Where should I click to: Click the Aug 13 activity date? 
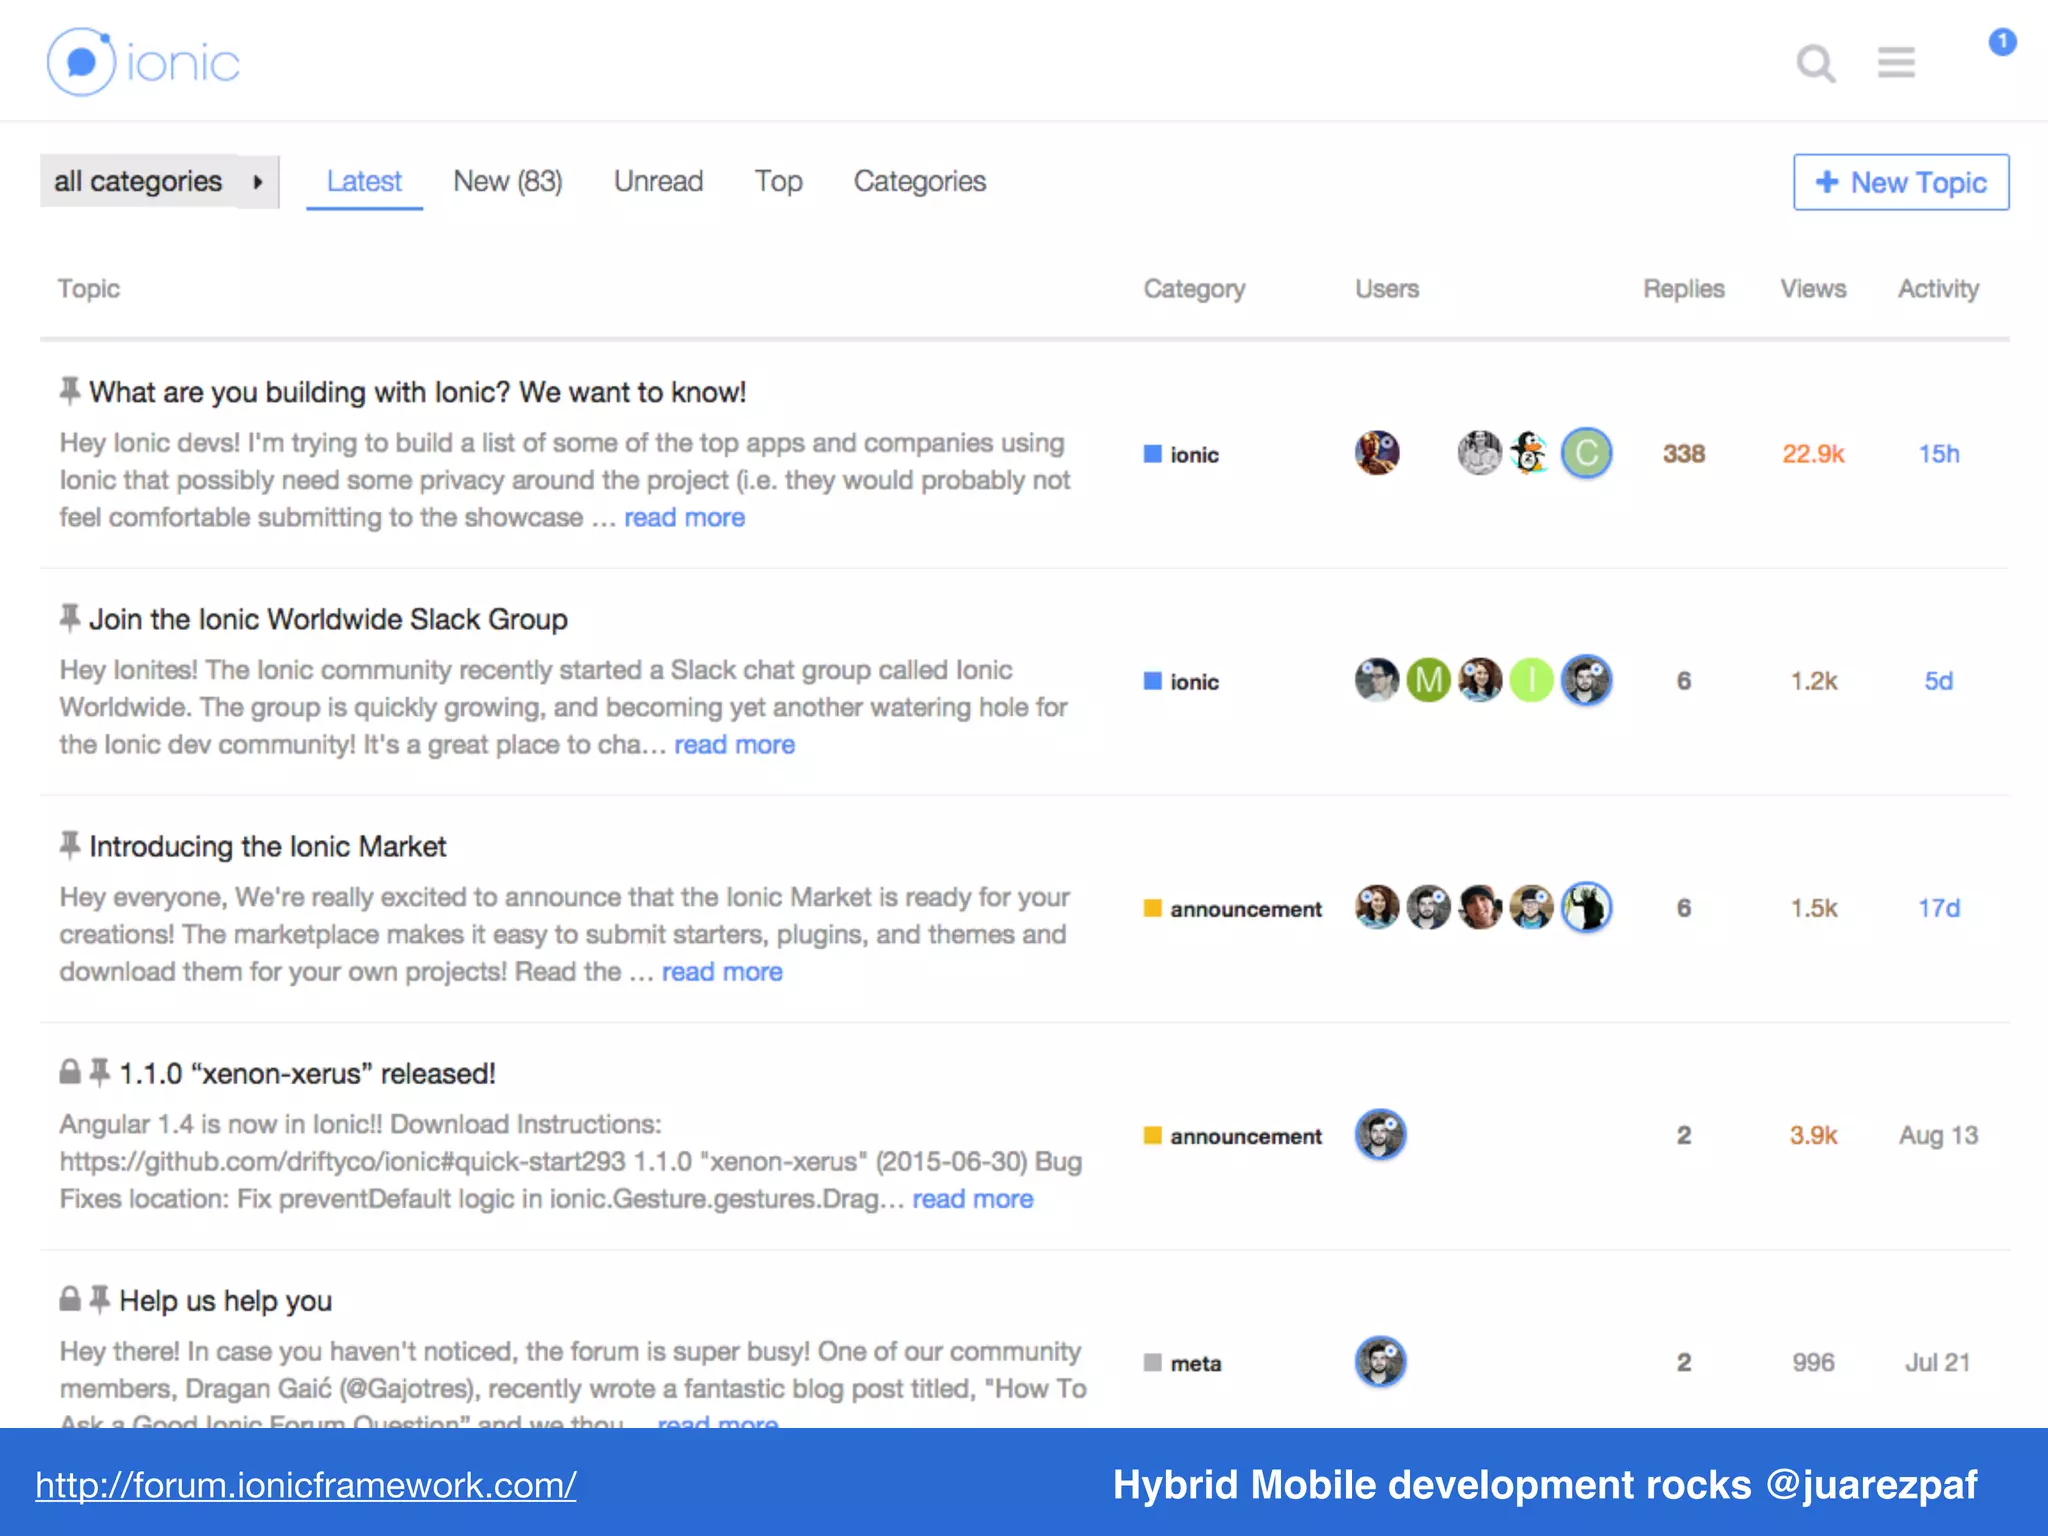1938,1134
